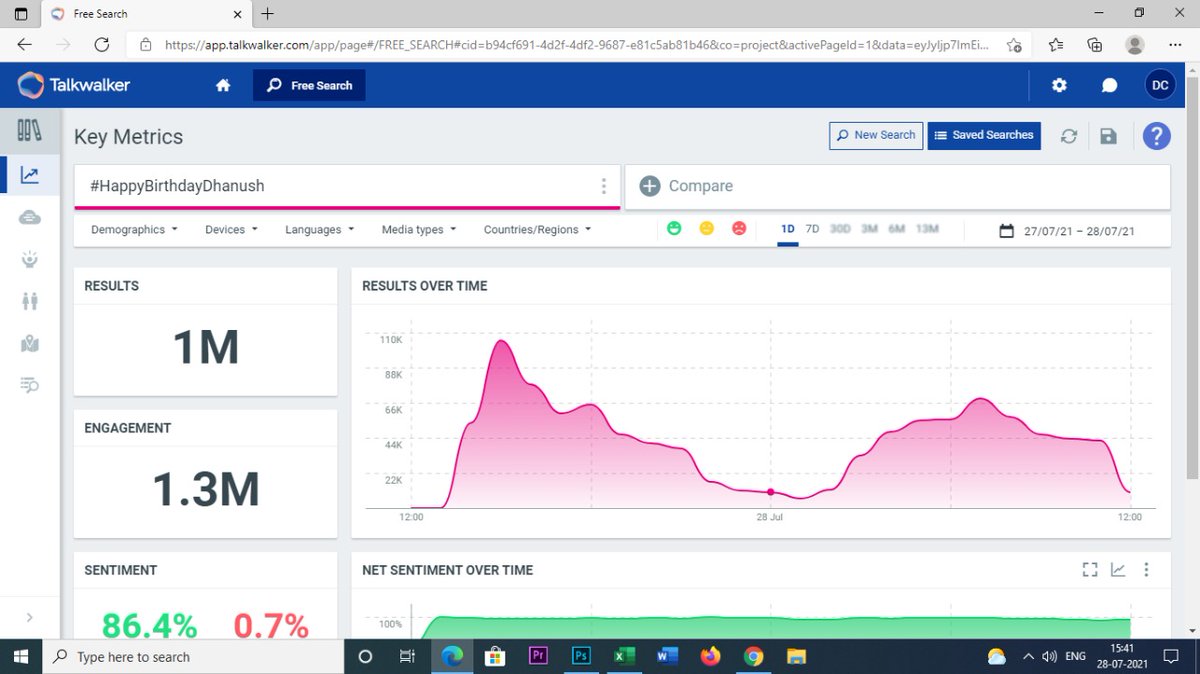Select the 3M time range
This screenshot has width=1200, height=674.
(869, 229)
